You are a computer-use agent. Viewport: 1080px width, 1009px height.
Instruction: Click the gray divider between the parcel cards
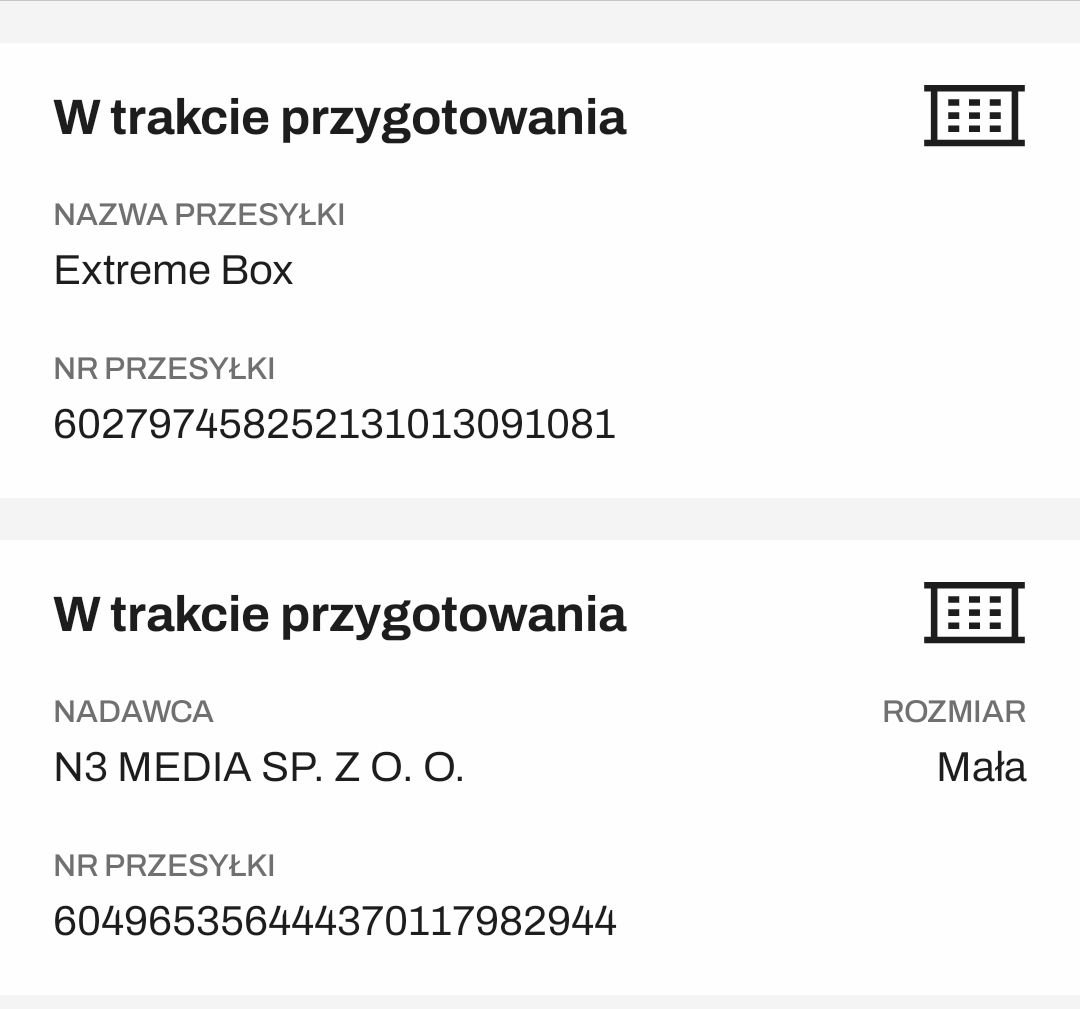coord(540,519)
